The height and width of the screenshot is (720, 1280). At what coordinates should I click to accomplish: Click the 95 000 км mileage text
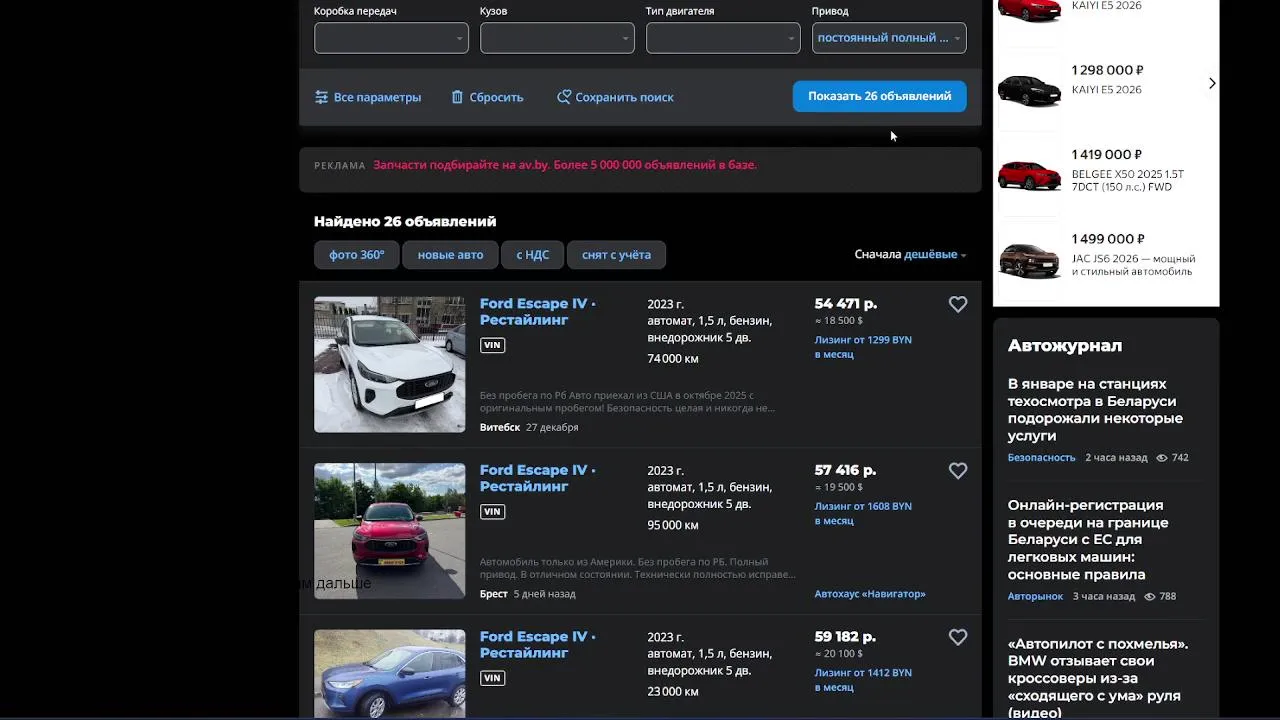coord(673,525)
